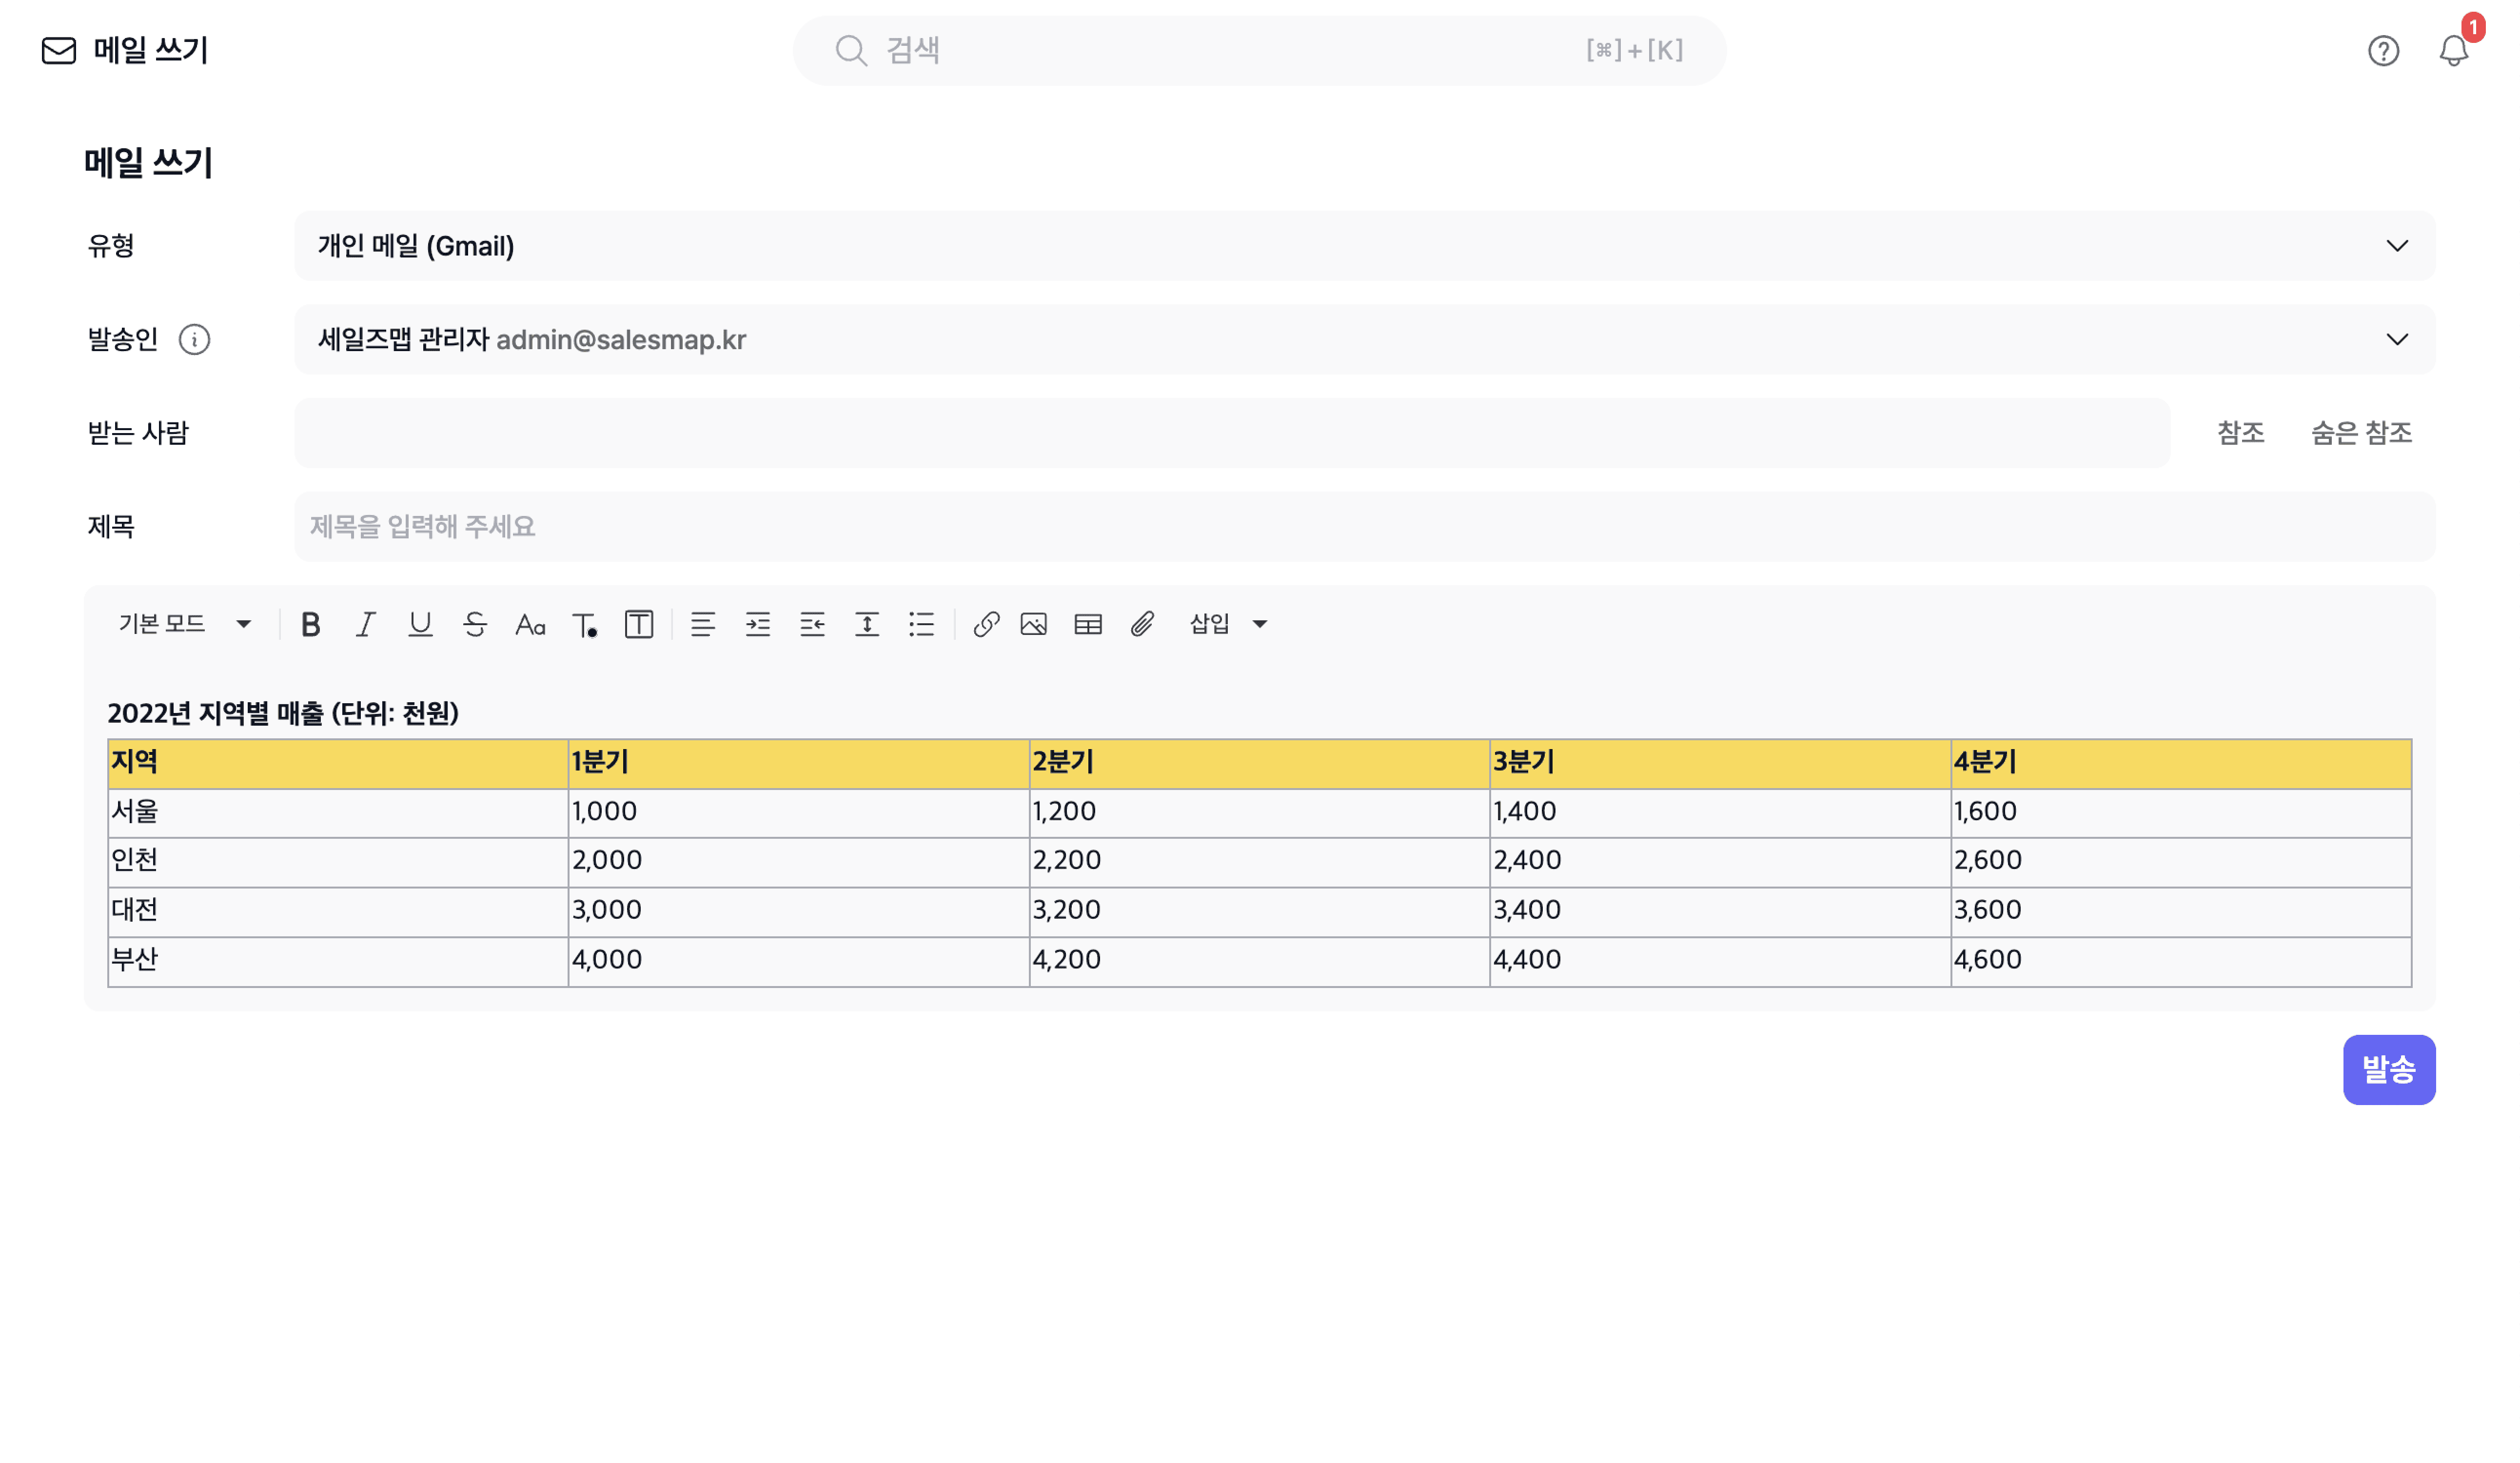Viewport: 2520px width, 1463px height.
Task: Insert a table
Action: (1088, 624)
